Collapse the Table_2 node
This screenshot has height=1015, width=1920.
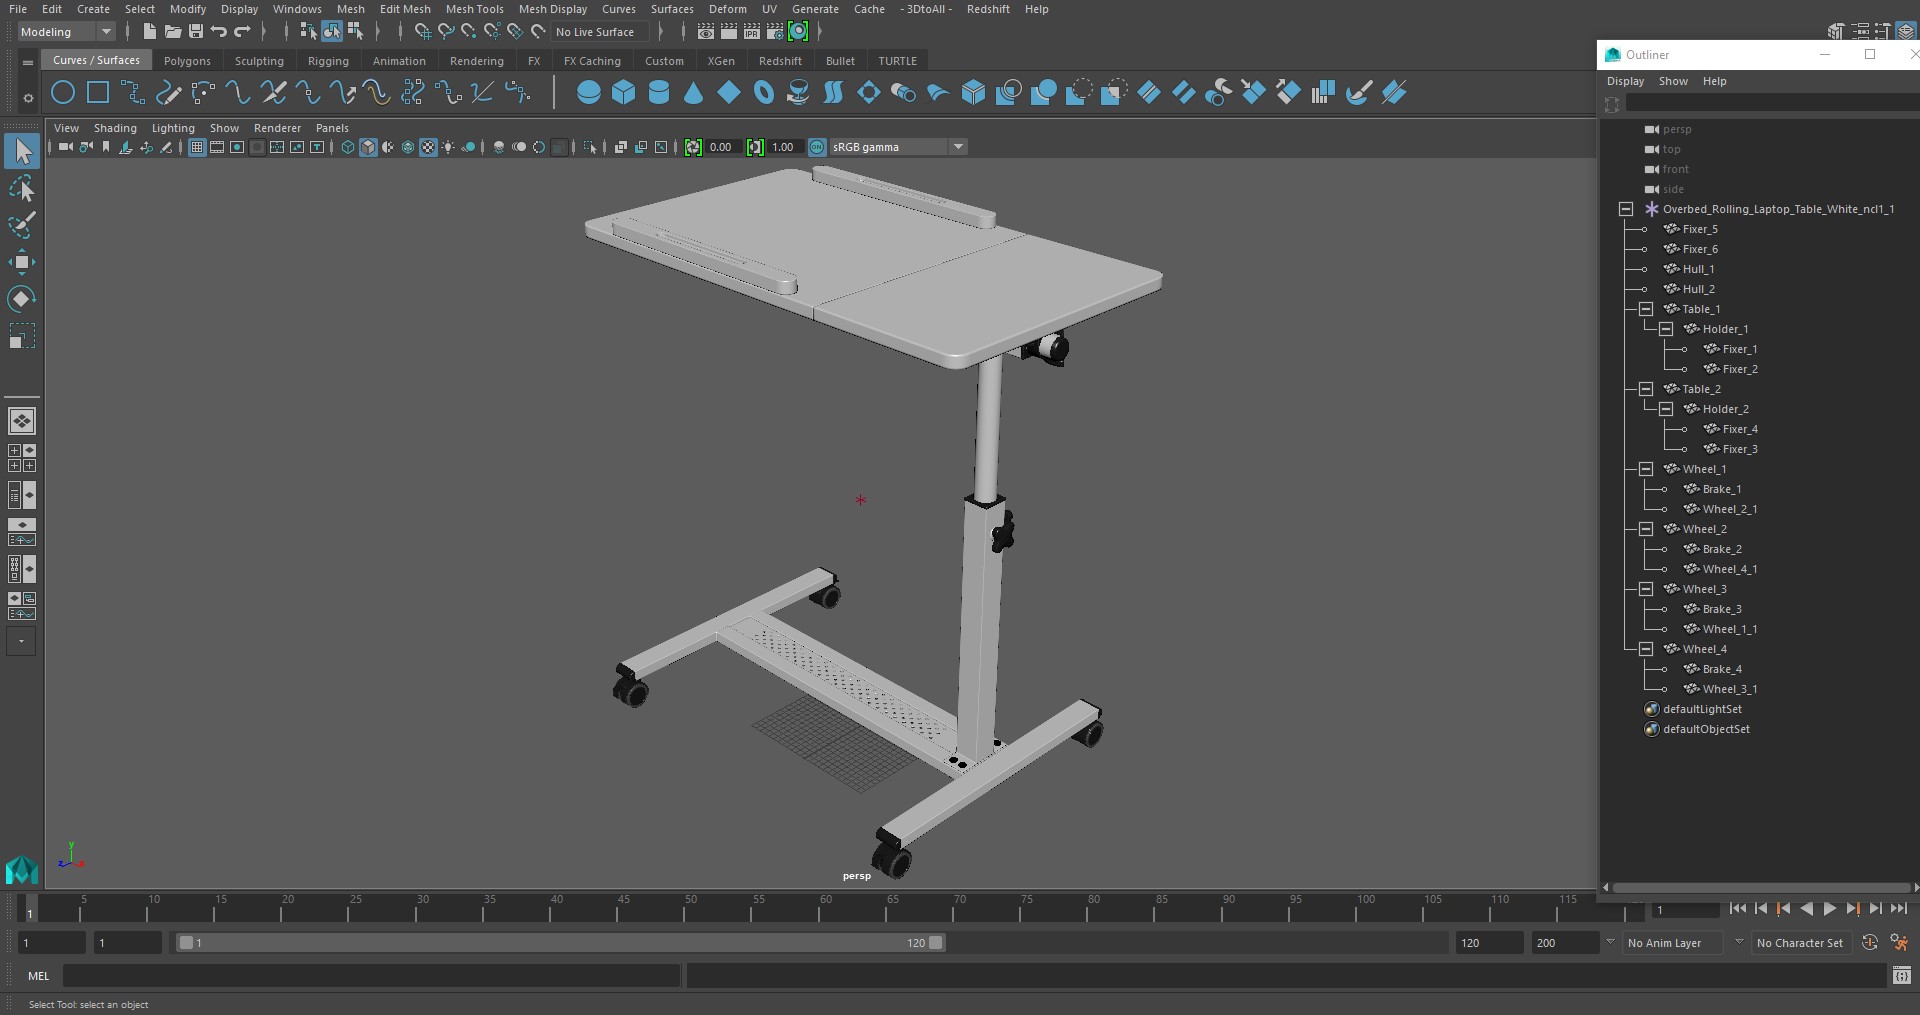[1646, 389]
